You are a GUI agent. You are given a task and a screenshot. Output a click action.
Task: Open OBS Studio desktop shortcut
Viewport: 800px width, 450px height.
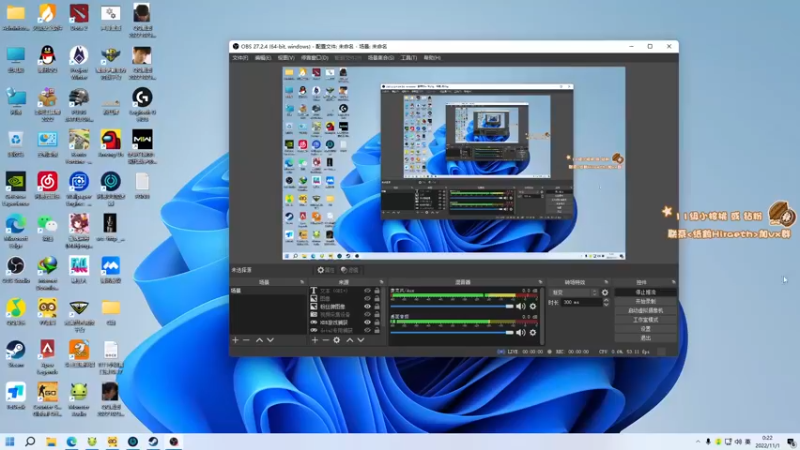[x=16, y=270]
